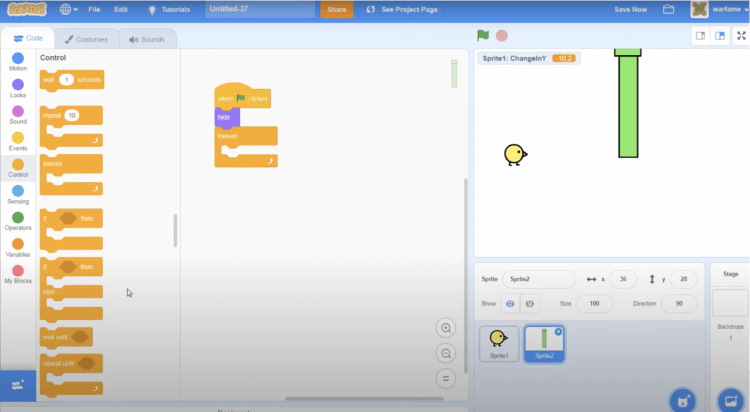Viewport: 750px width, 412px height.
Task: Click the Choose a Backdrop button
Action: point(730,400)
